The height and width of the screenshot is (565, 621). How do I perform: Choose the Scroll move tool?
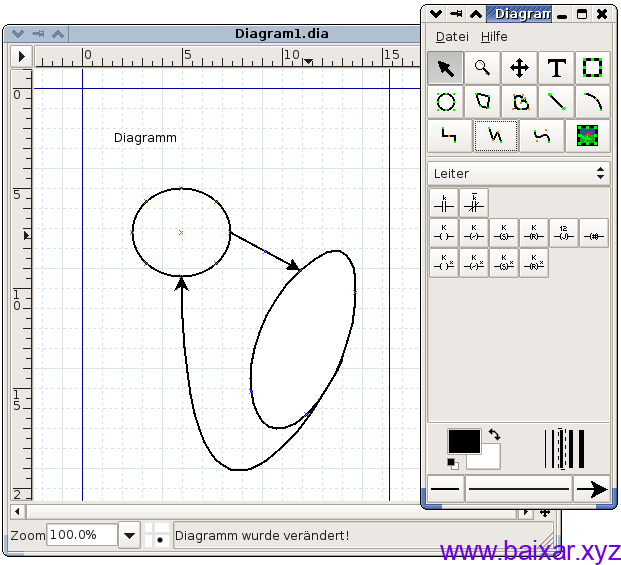519,68
